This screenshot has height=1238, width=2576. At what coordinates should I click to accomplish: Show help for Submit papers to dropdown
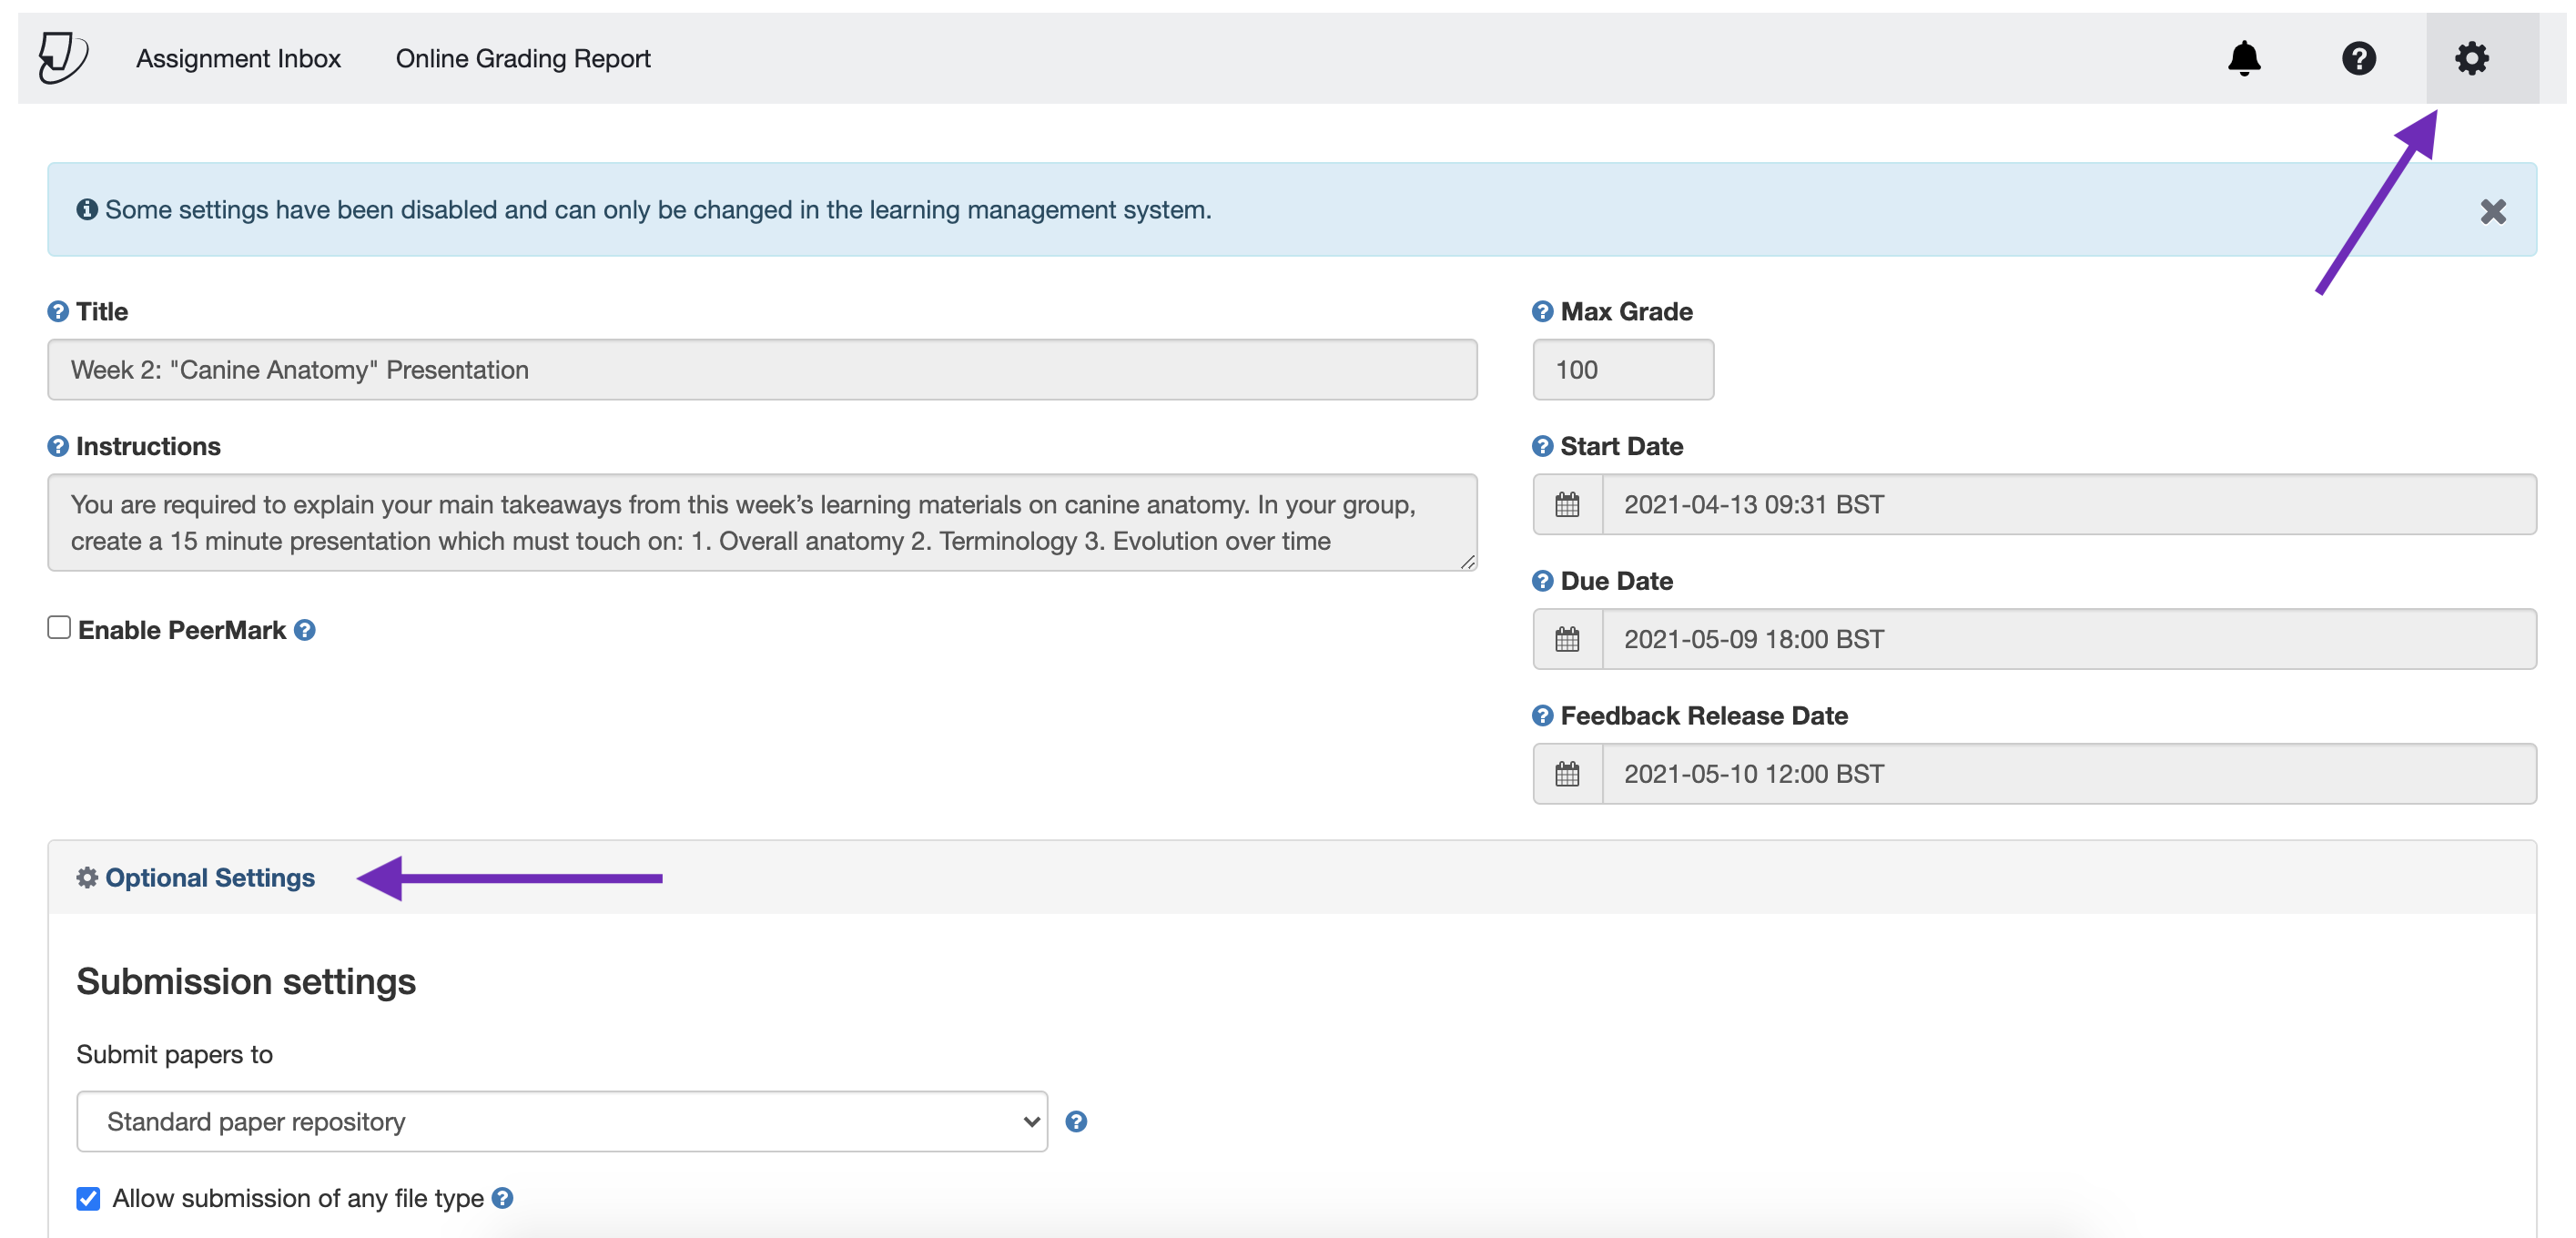click(x=1076, y=1121)
